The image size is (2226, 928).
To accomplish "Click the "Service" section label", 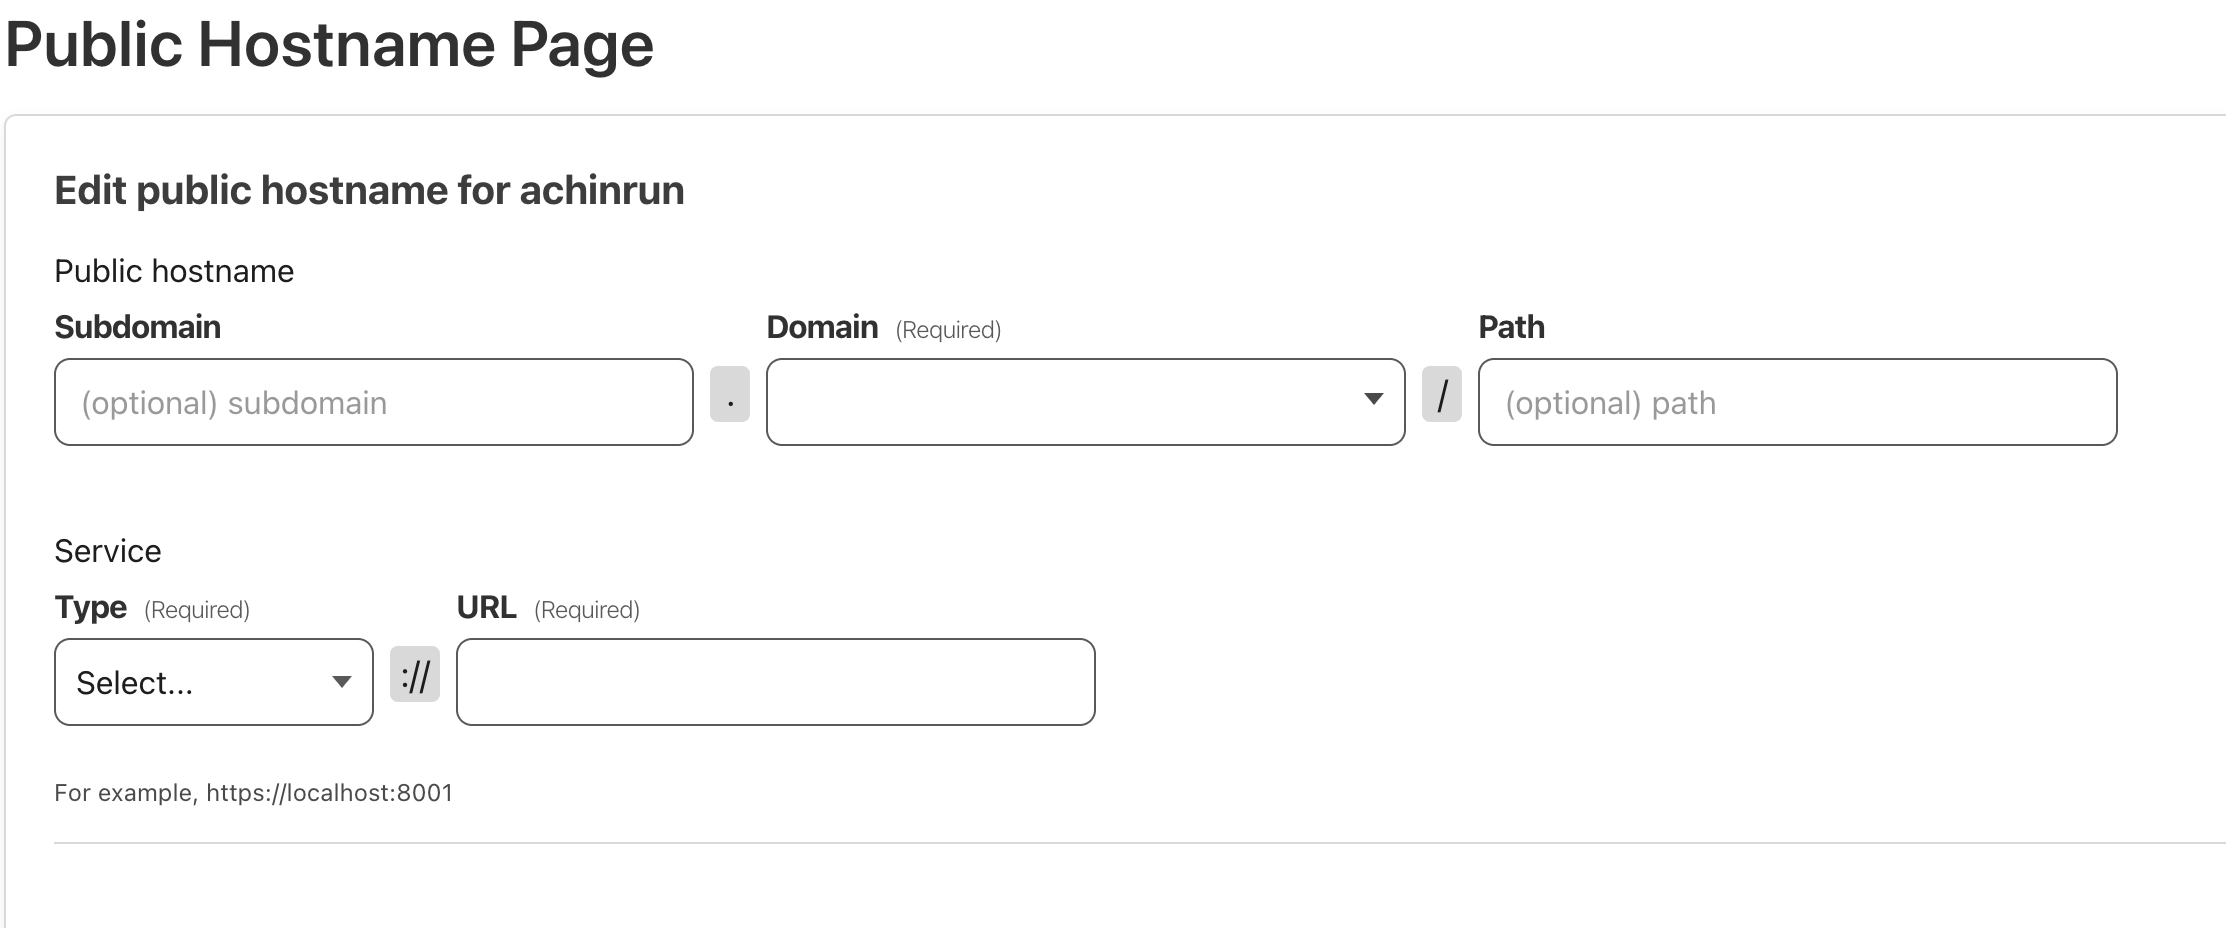I will click(x=107, y=551).
